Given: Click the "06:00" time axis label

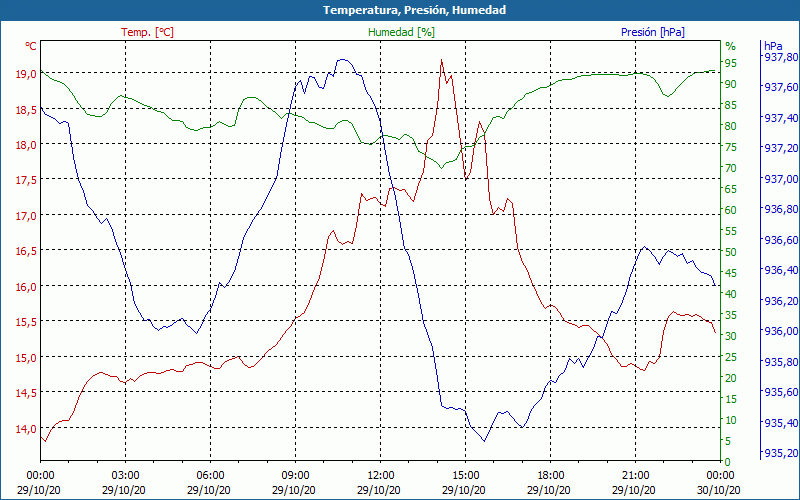Looking at the screenshot, I should point(210,476).
